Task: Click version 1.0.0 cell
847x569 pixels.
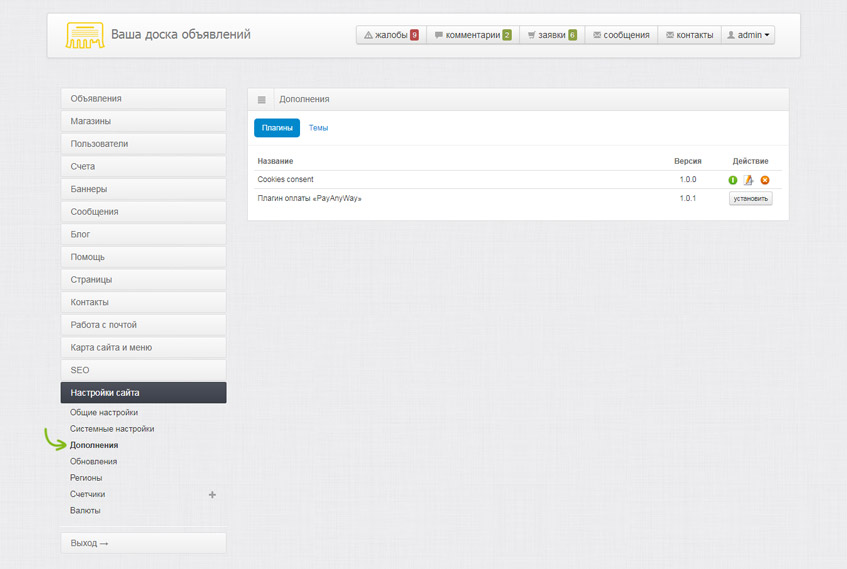Action: (x=688, y=179)
